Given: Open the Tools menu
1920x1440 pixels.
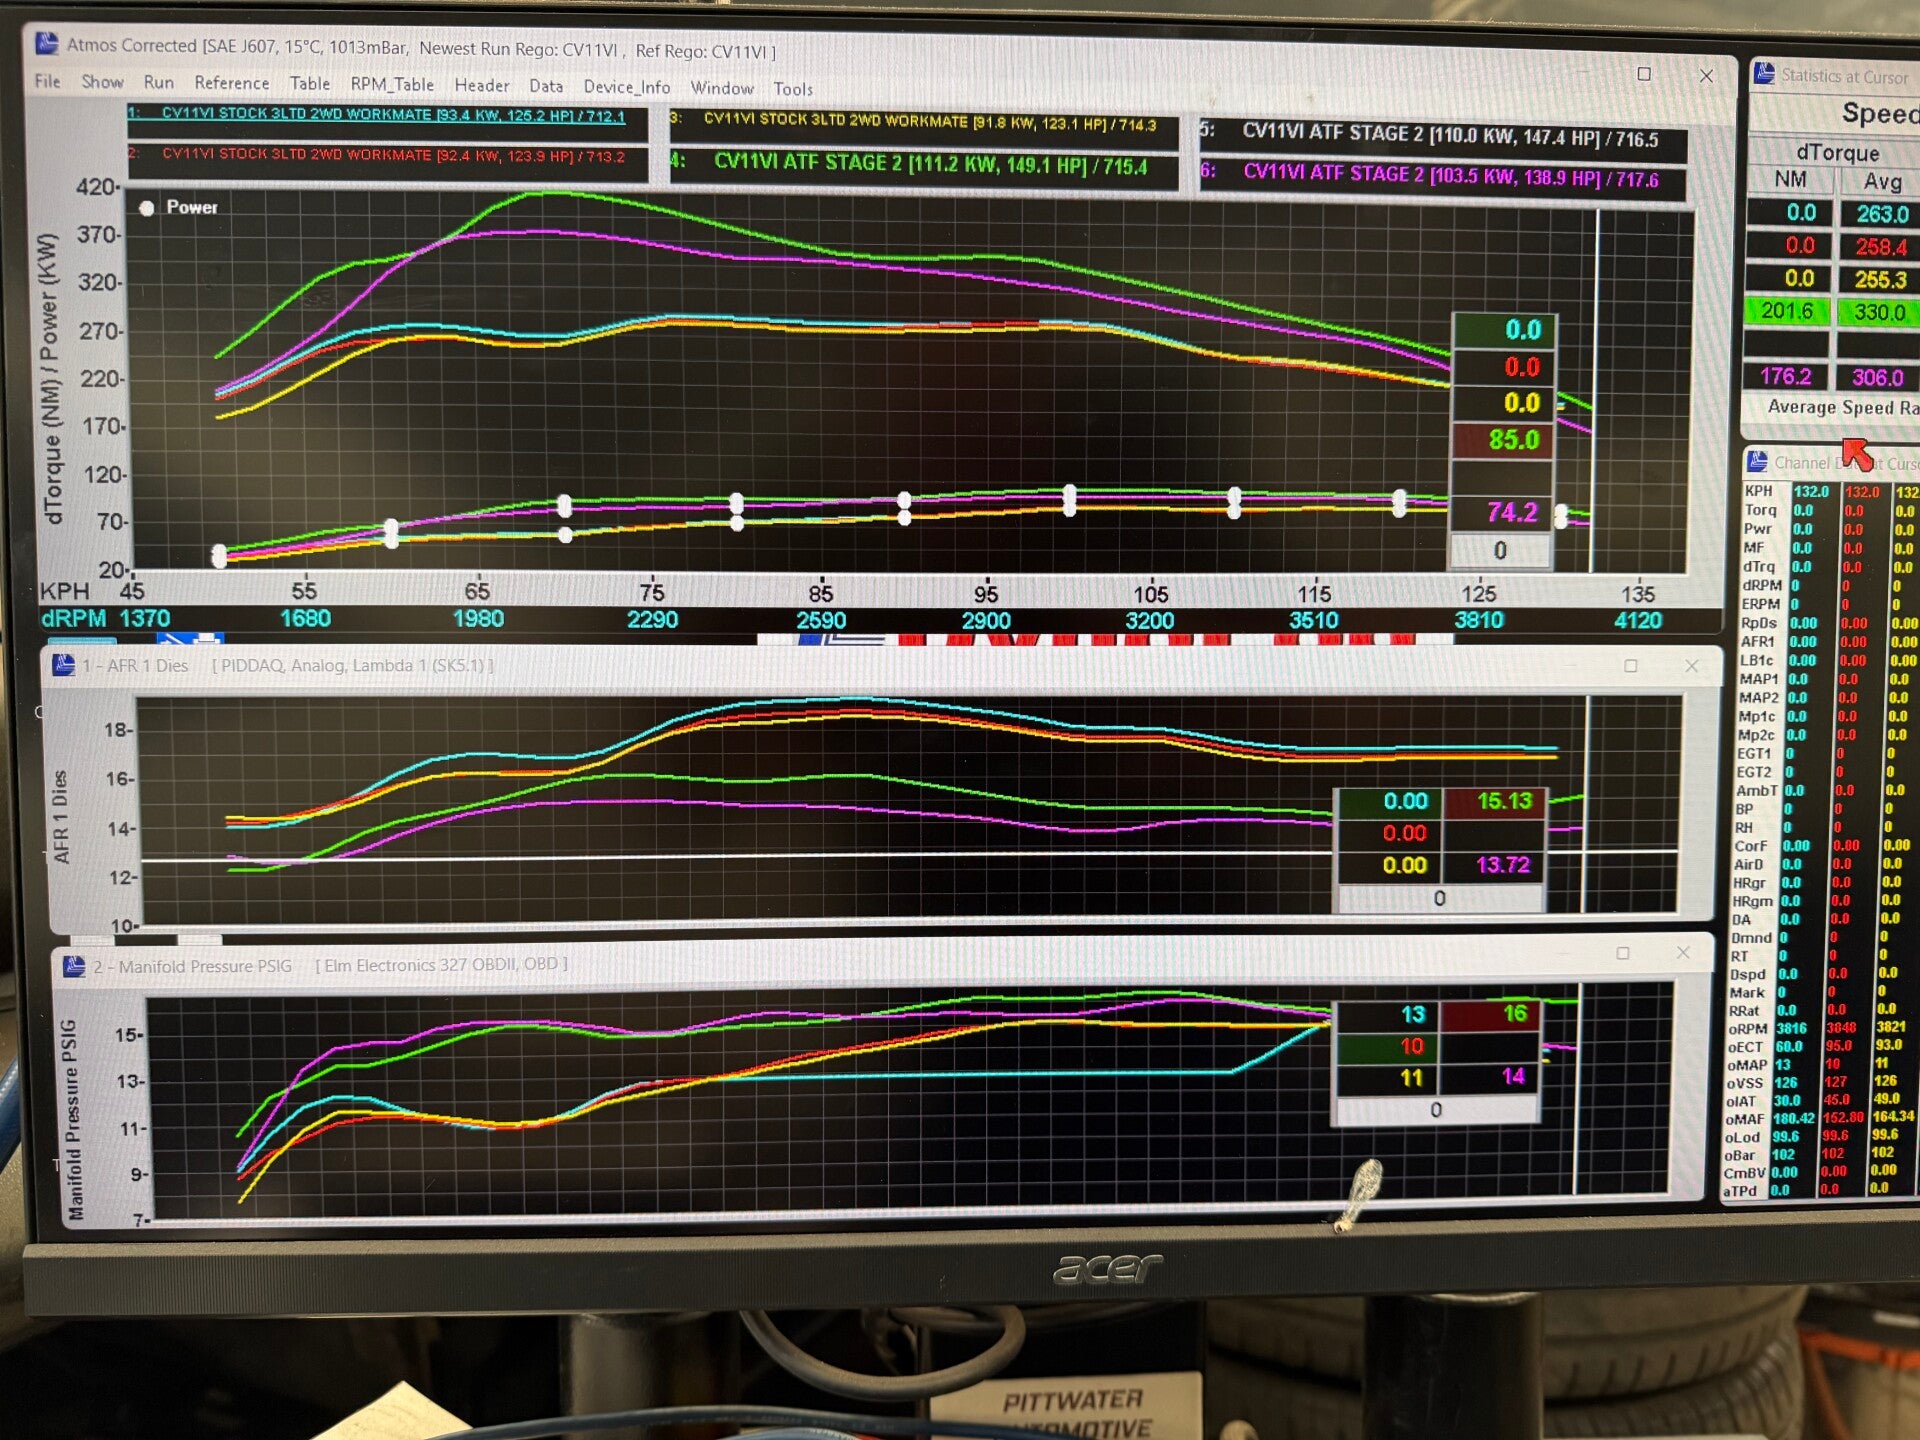Looking at the screenshot, I should click(x=792, y=90).
